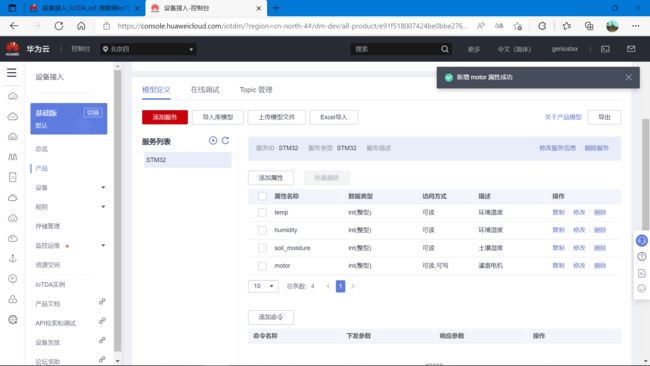
Task: Click 删除服务 link
Action: (597, 148)
